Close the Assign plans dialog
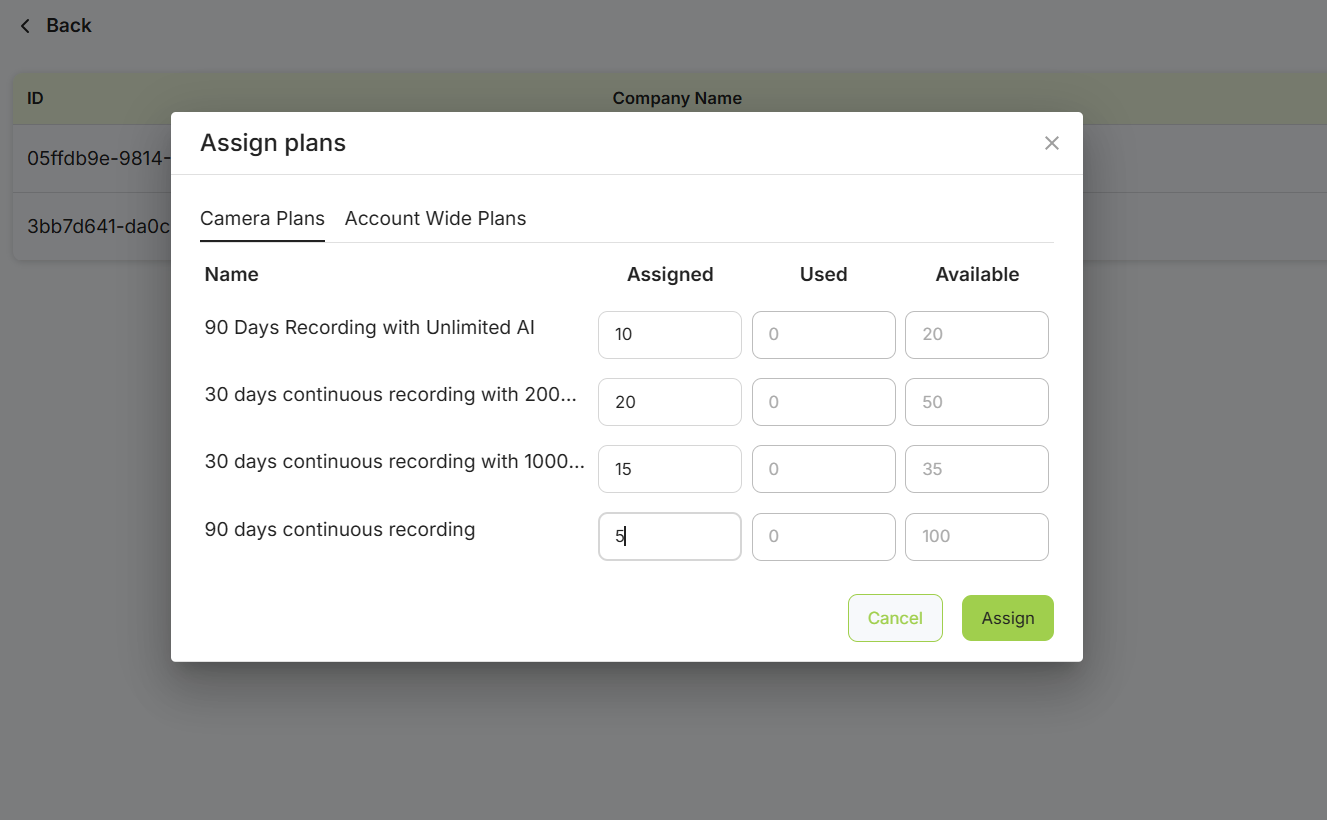 point(1051,143)
